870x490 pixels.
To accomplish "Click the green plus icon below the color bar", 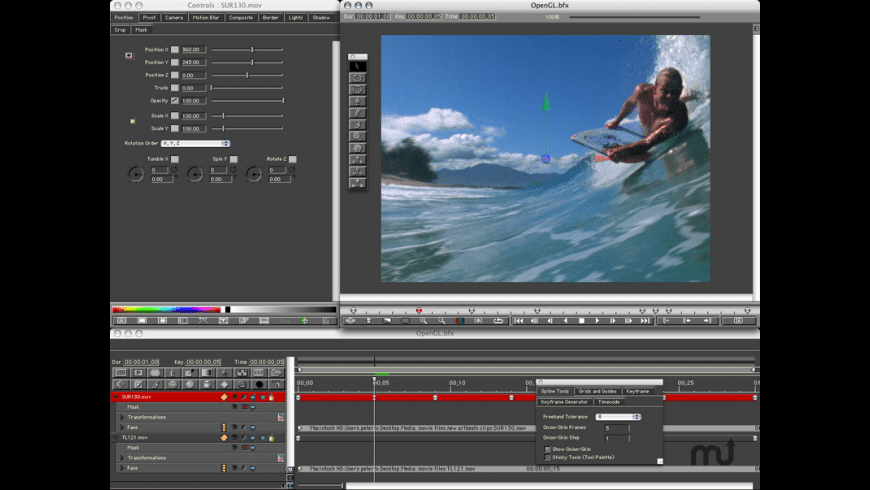I will coord(305,321).
